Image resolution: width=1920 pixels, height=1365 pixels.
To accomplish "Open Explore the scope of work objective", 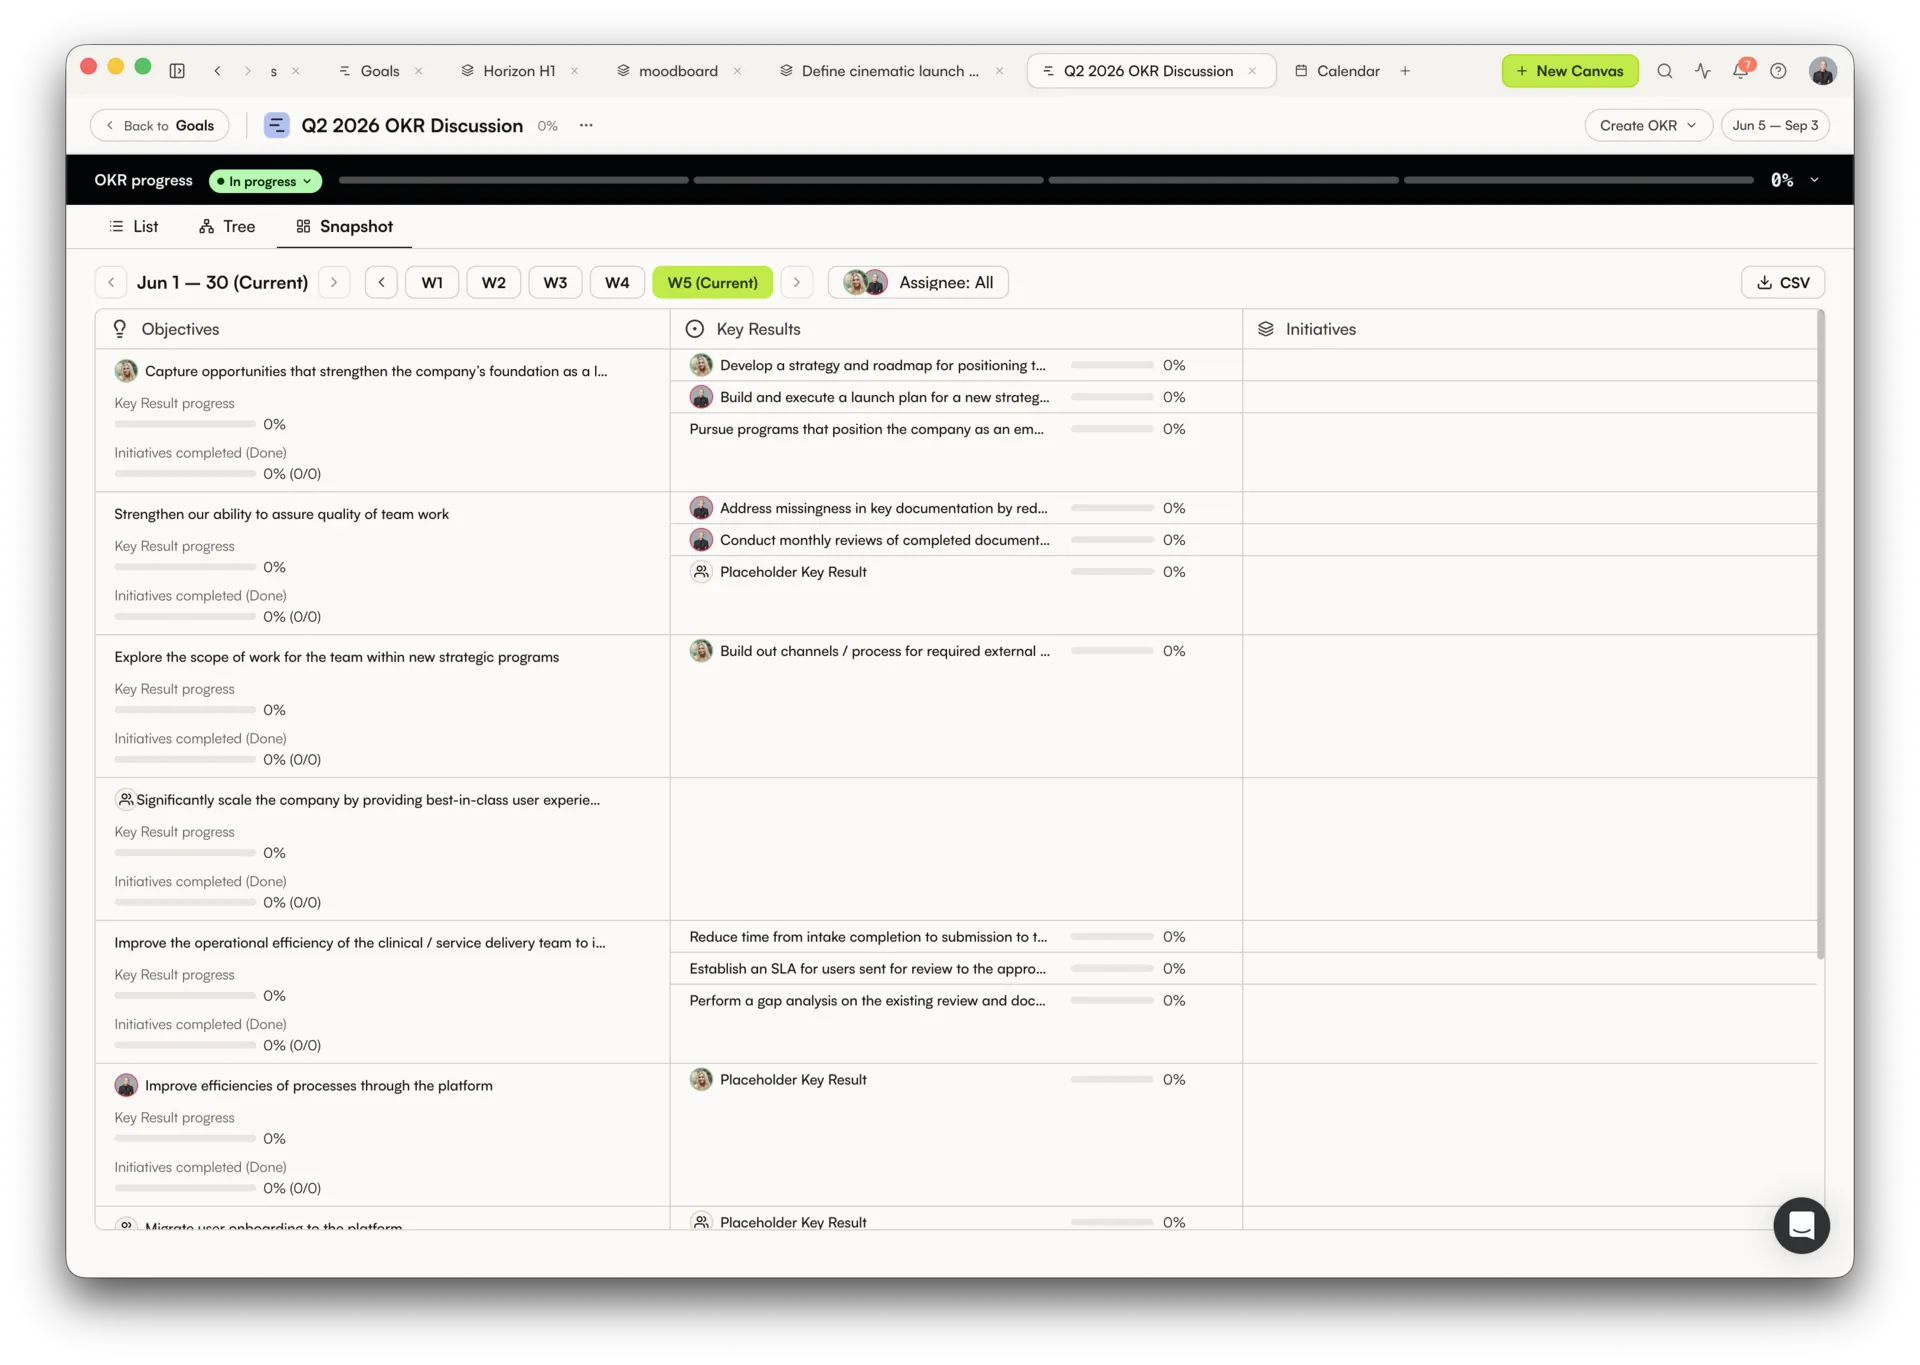I will (x=336, y=657).
